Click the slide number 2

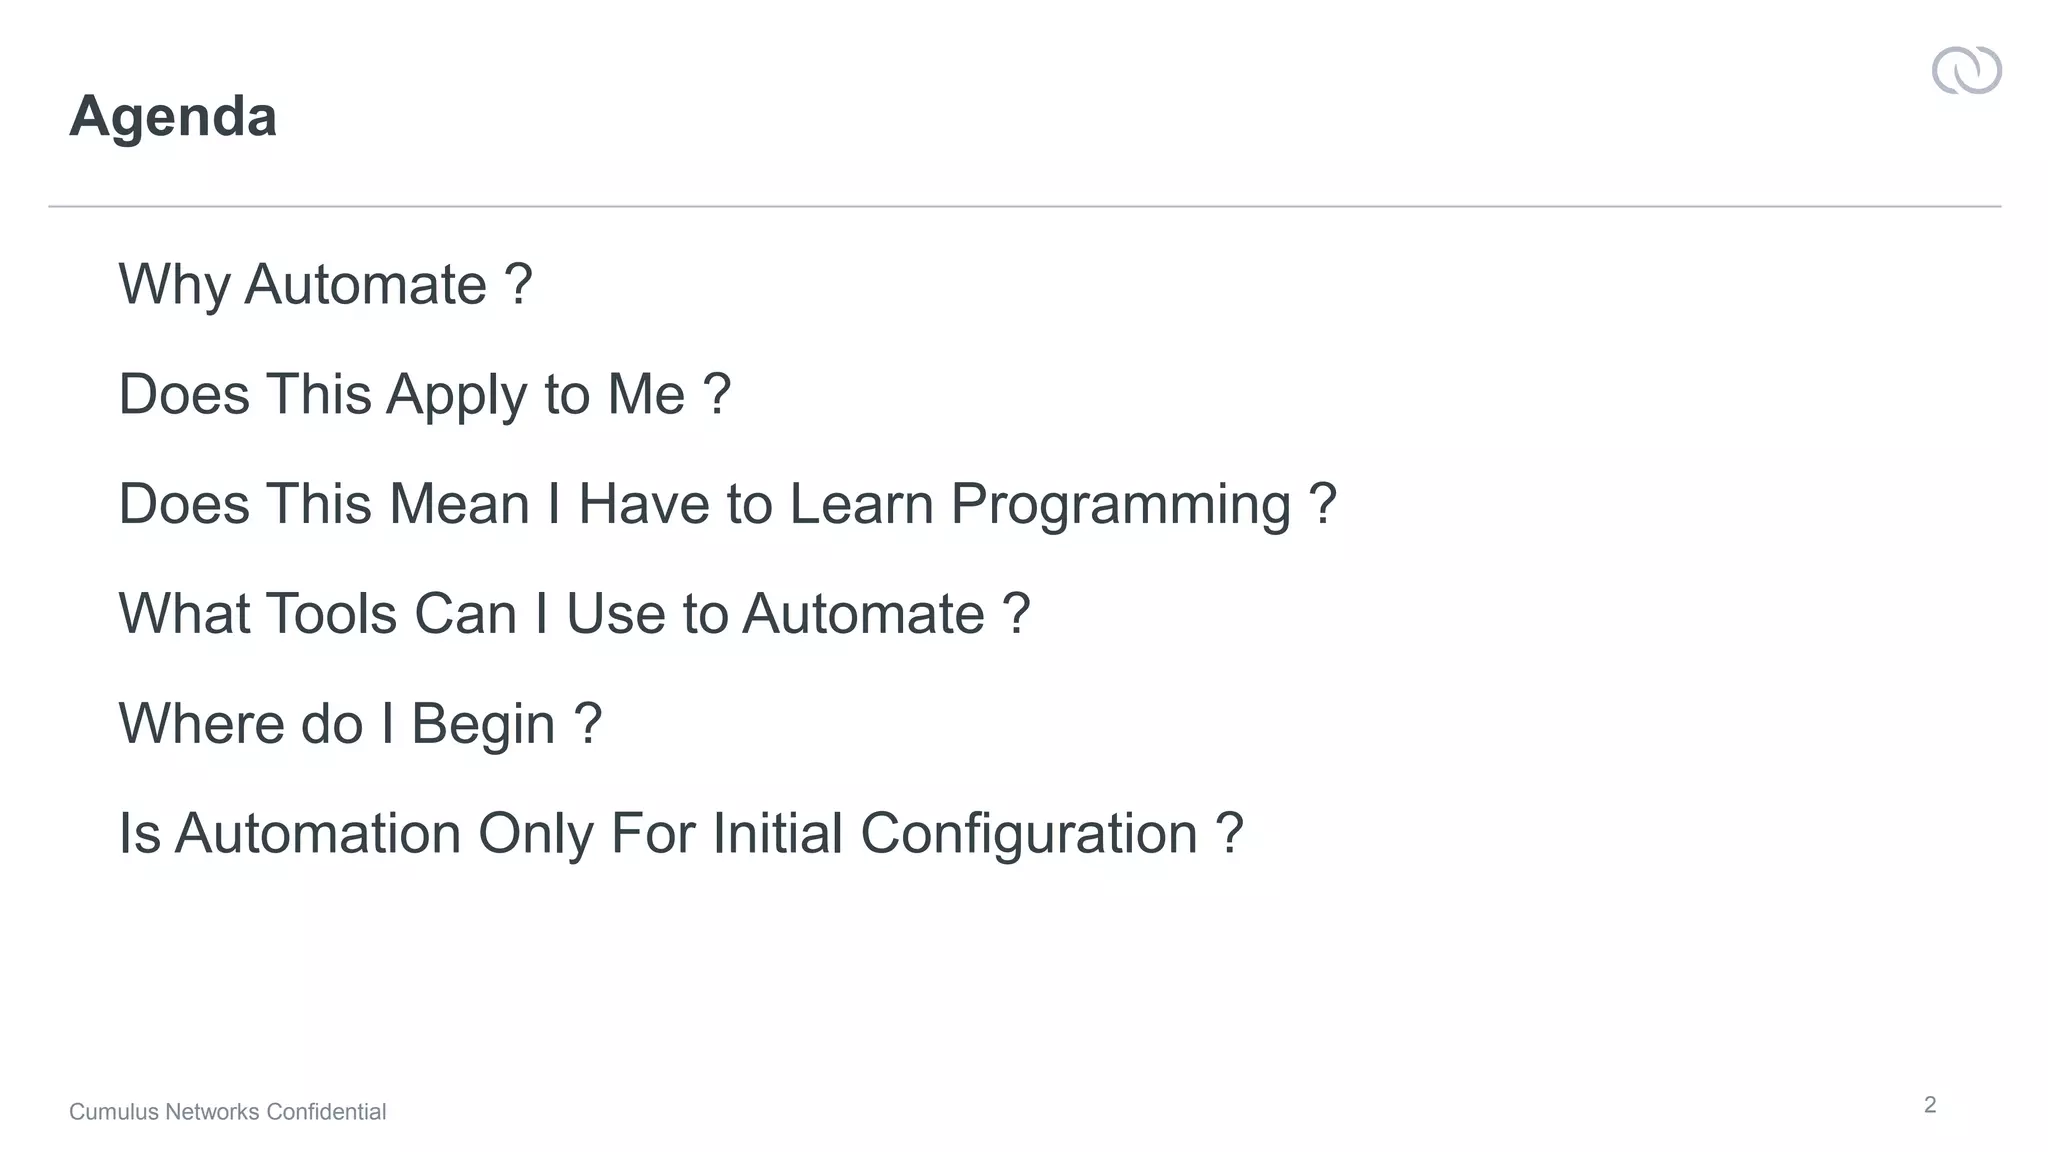click(1930, 1105)
